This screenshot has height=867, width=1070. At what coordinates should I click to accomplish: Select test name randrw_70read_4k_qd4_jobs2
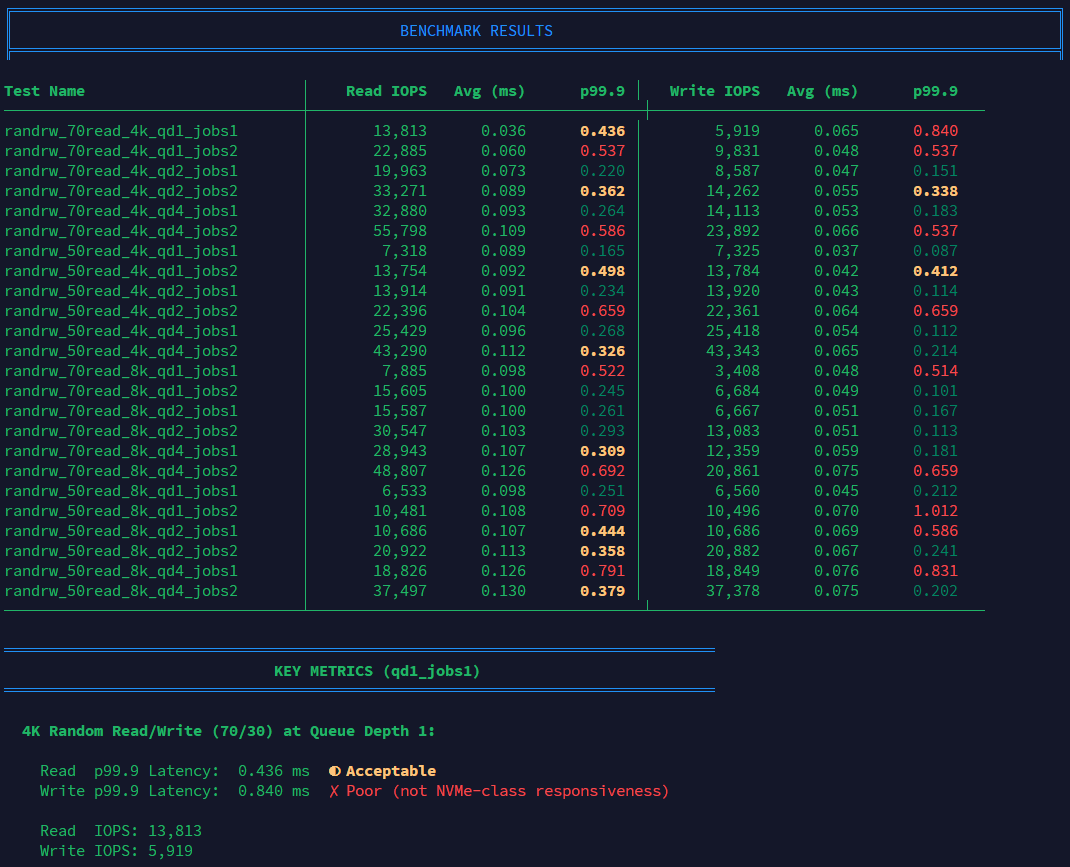(121, 231)
